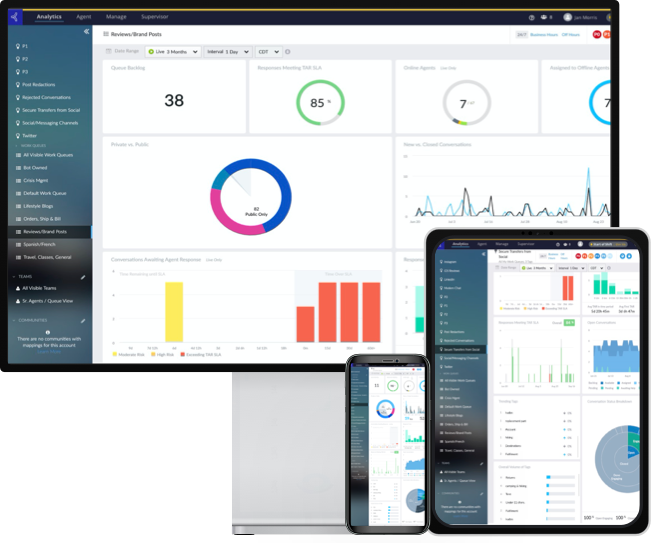Click the info icon after the CDT dropdown
This screenshot has height=543, width=651.
tap(288, 51)
